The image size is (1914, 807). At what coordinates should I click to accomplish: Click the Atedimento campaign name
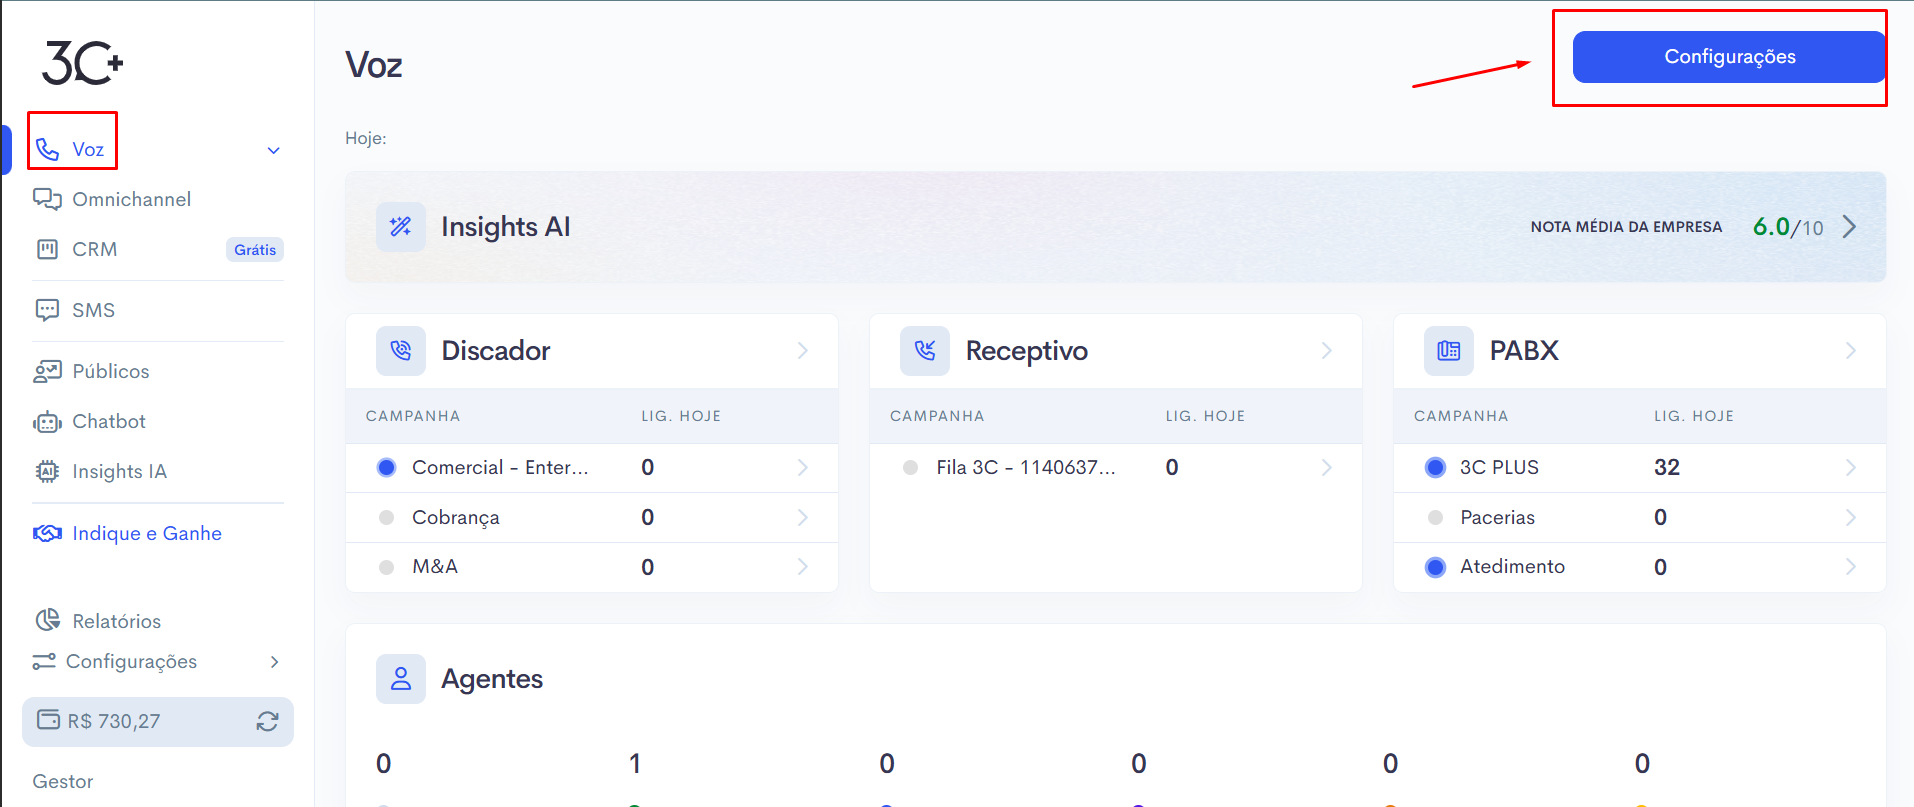click(x=1512, y=567)
